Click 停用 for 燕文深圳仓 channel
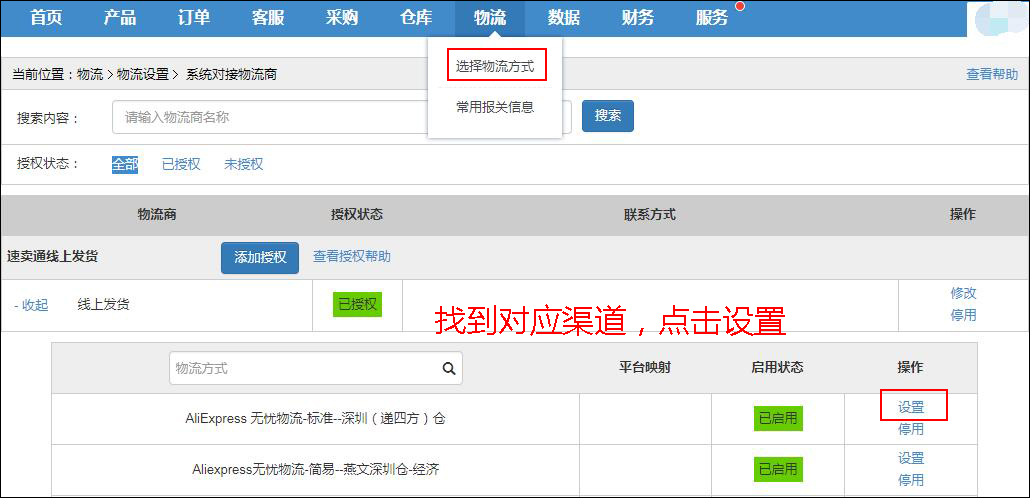The height and width of the screenshot is (498, 1030). [911, 480]
